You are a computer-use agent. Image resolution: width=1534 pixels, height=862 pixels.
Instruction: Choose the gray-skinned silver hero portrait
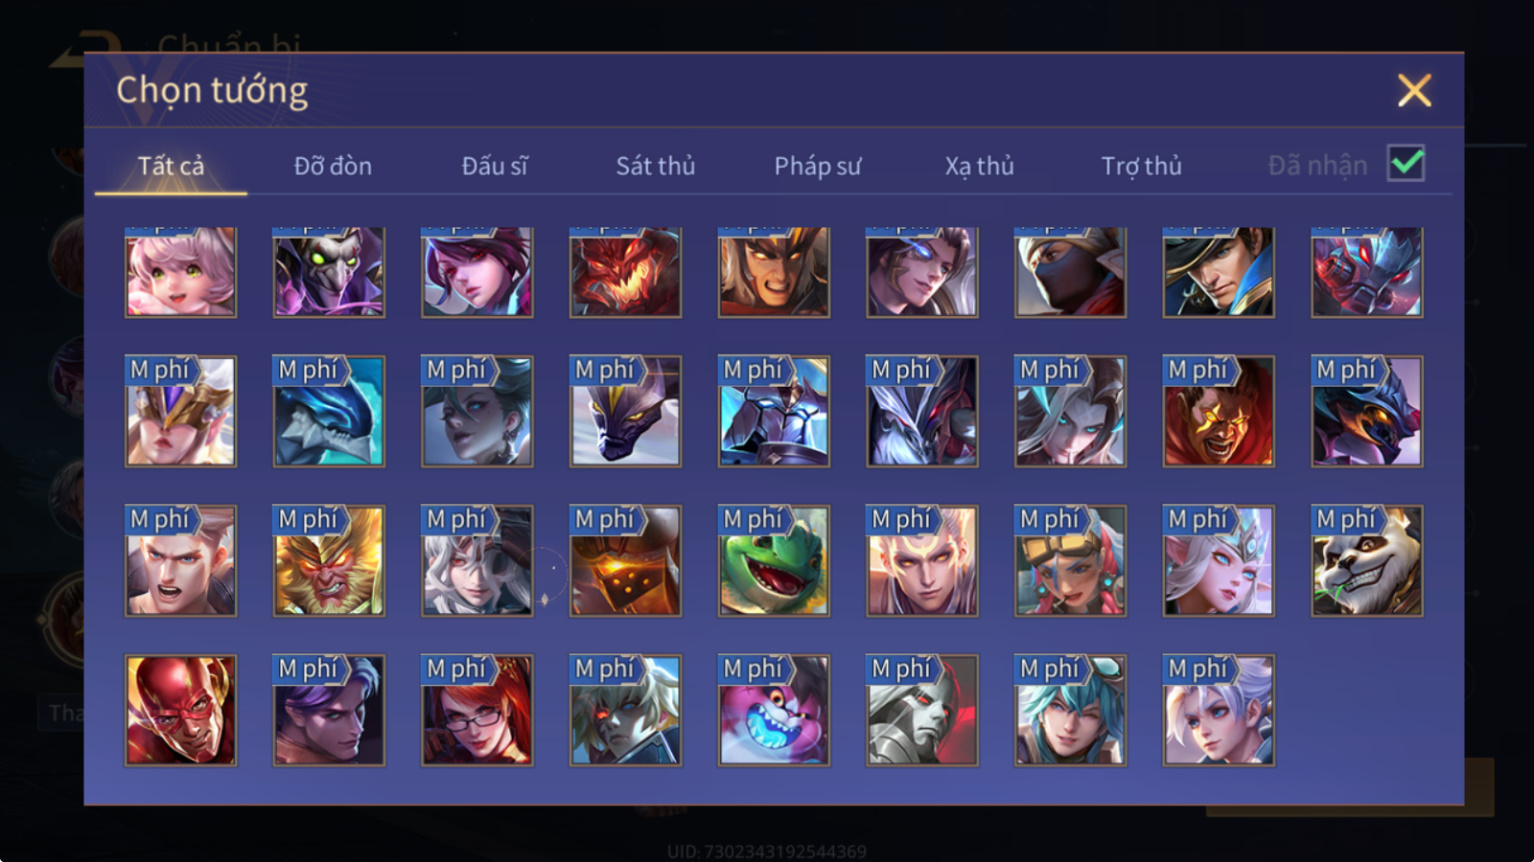[922, 710]
